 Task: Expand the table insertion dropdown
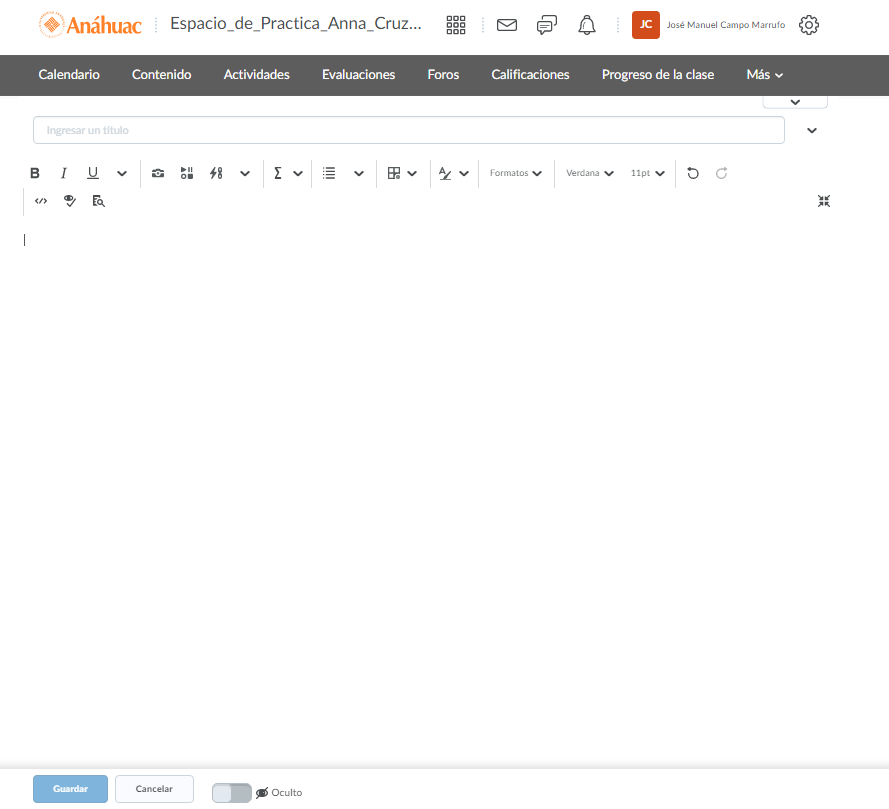click(x=412, y=173)
